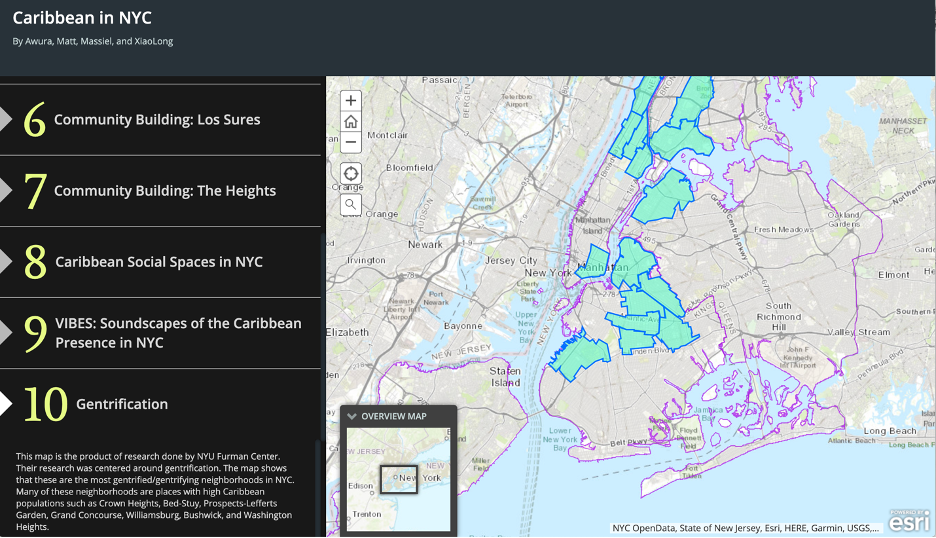Click the South Richmond Hill label

[779, 316]
